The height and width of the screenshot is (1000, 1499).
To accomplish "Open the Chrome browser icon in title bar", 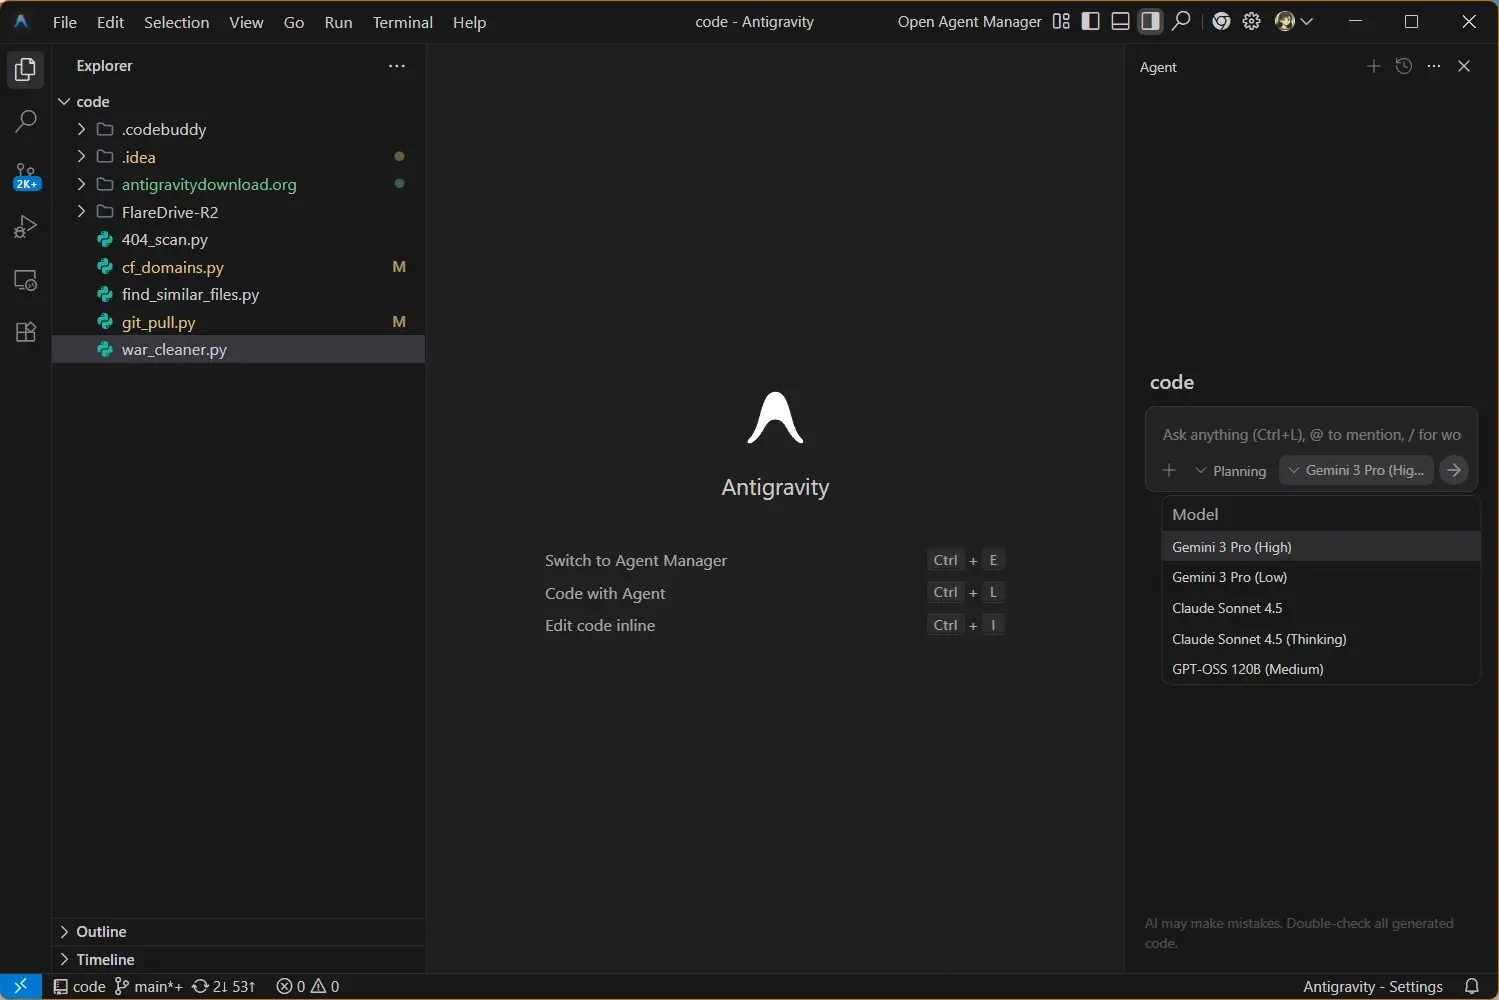I will (1221, 21).
